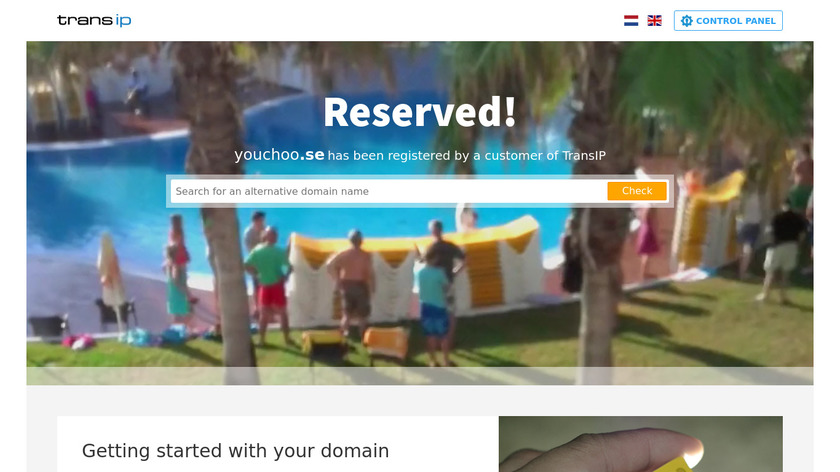Select the UK flag for English
The height and width of the screenshot is (472, 840).
(x=655, y=21)
